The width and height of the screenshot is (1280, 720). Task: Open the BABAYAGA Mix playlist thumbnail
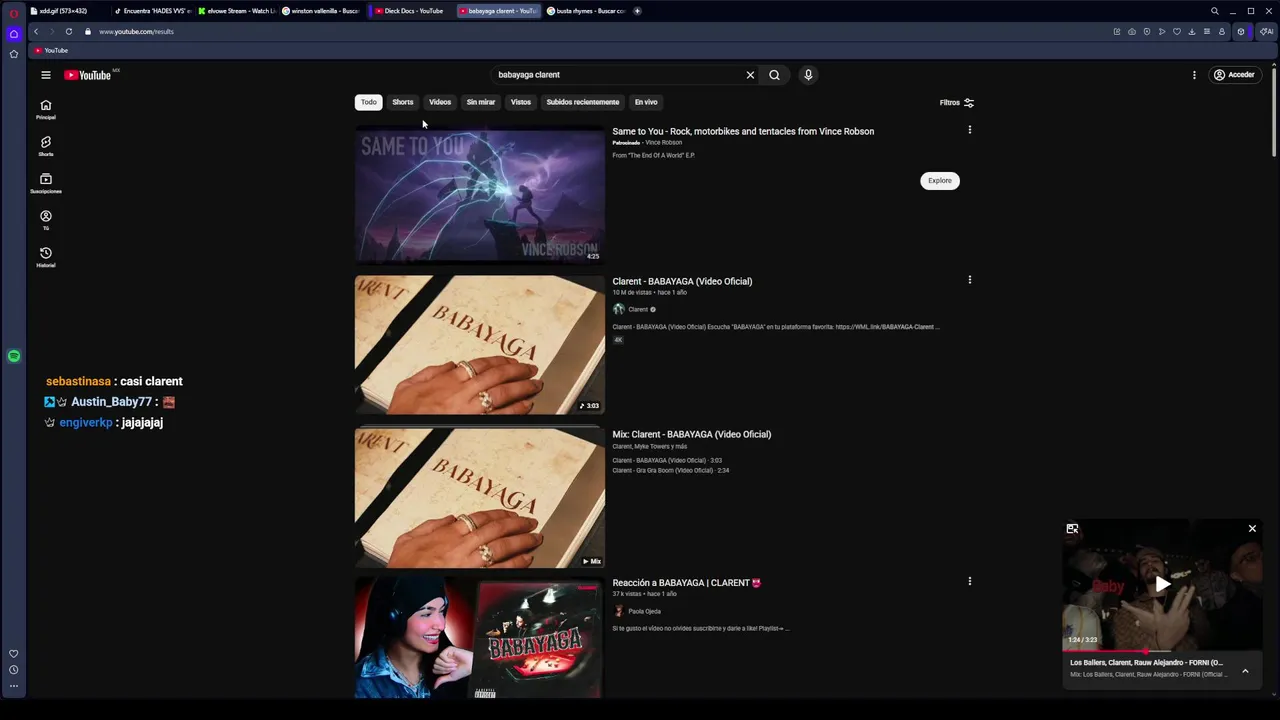[x=479, y=498]
